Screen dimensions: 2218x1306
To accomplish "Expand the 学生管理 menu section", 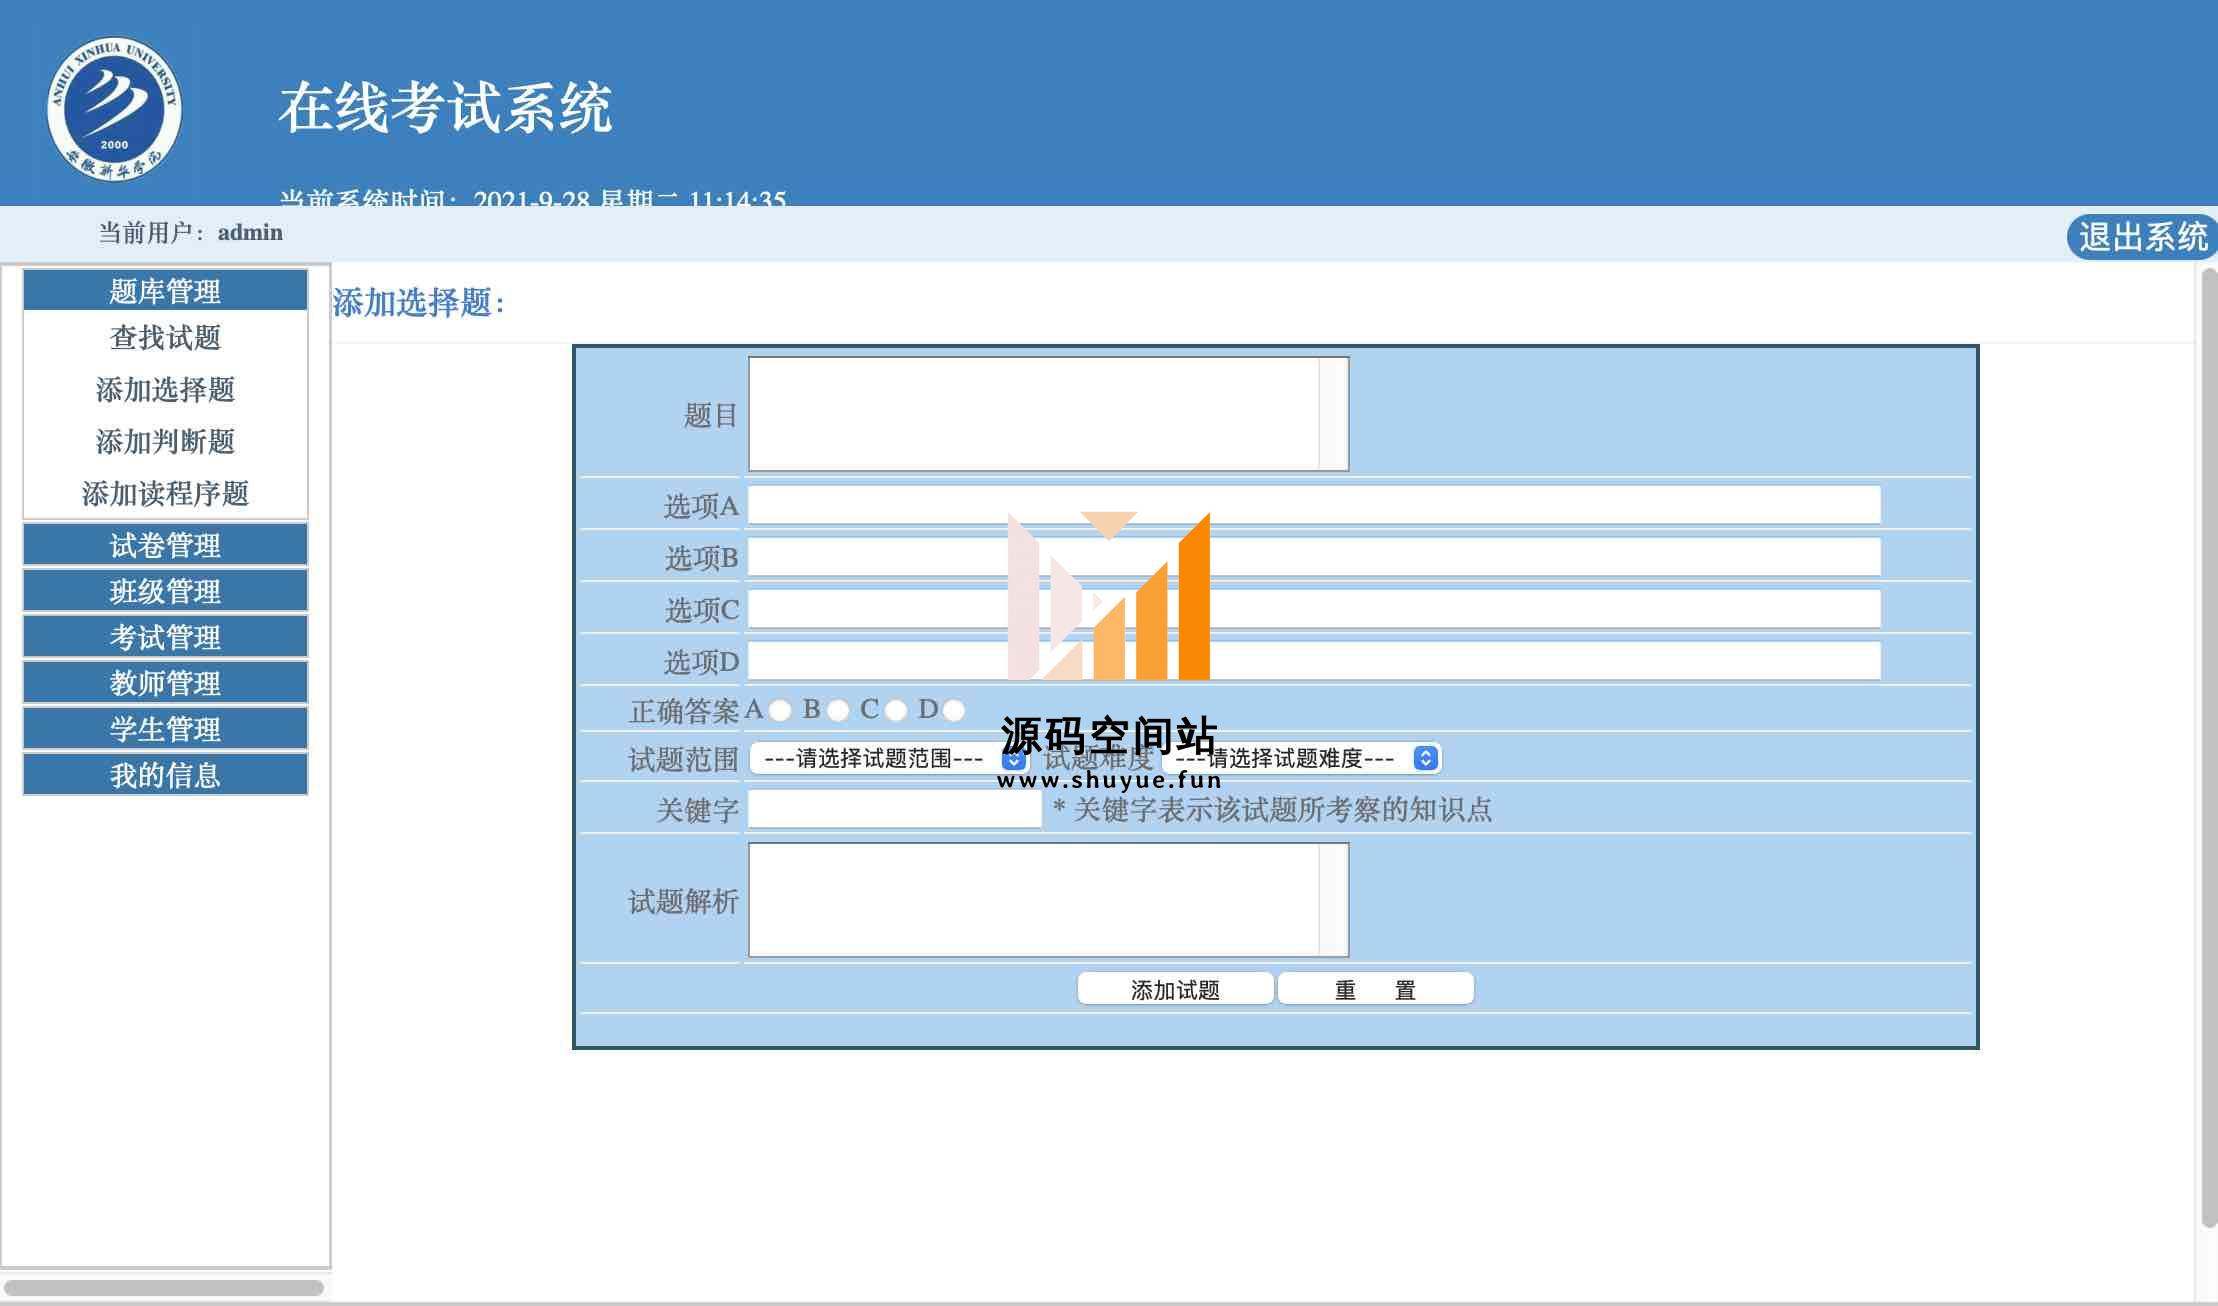I will coord(165,729).
